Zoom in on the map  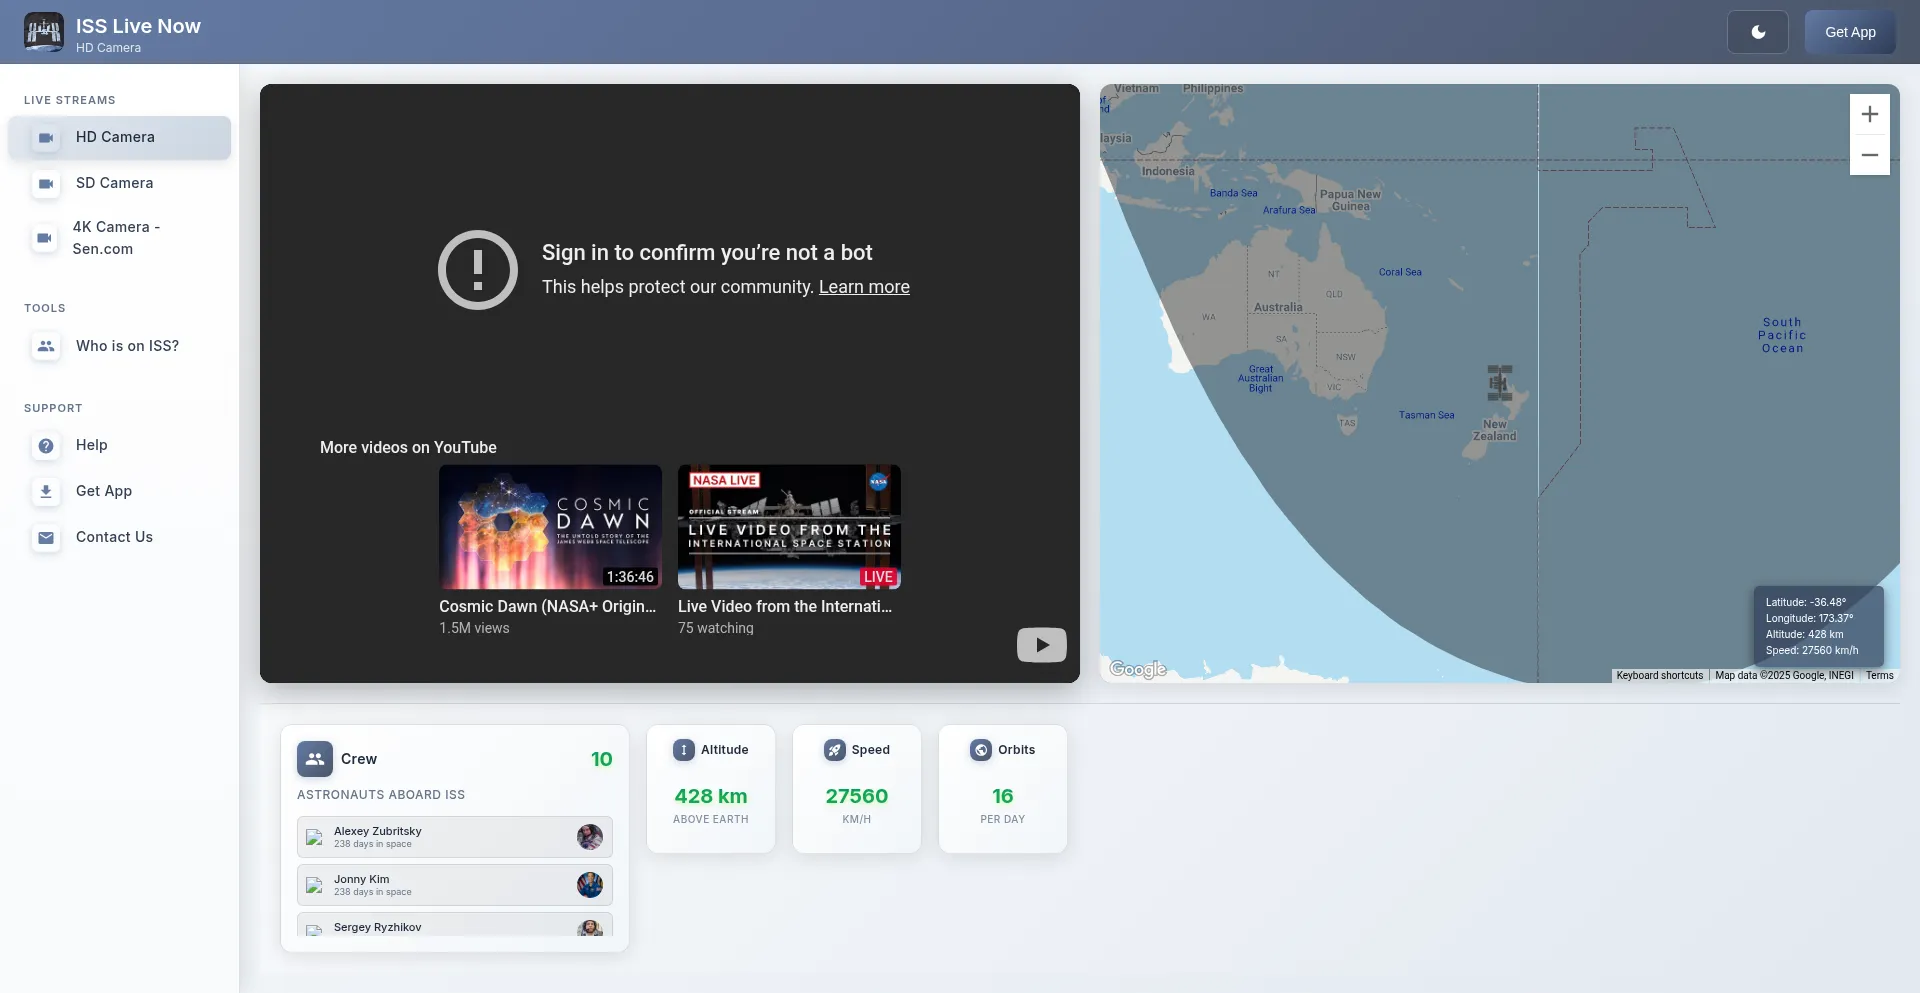[1869, 114]
